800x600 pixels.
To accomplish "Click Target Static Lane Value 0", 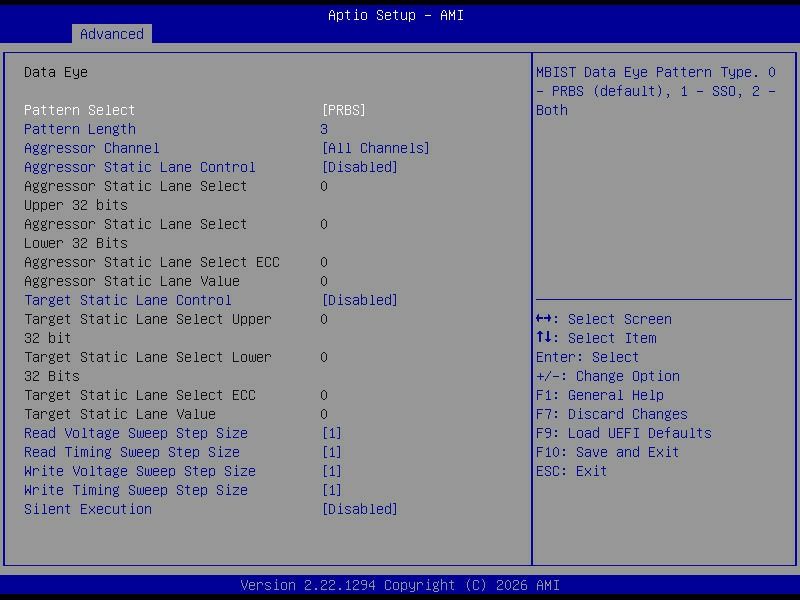I will coord(324,414).
